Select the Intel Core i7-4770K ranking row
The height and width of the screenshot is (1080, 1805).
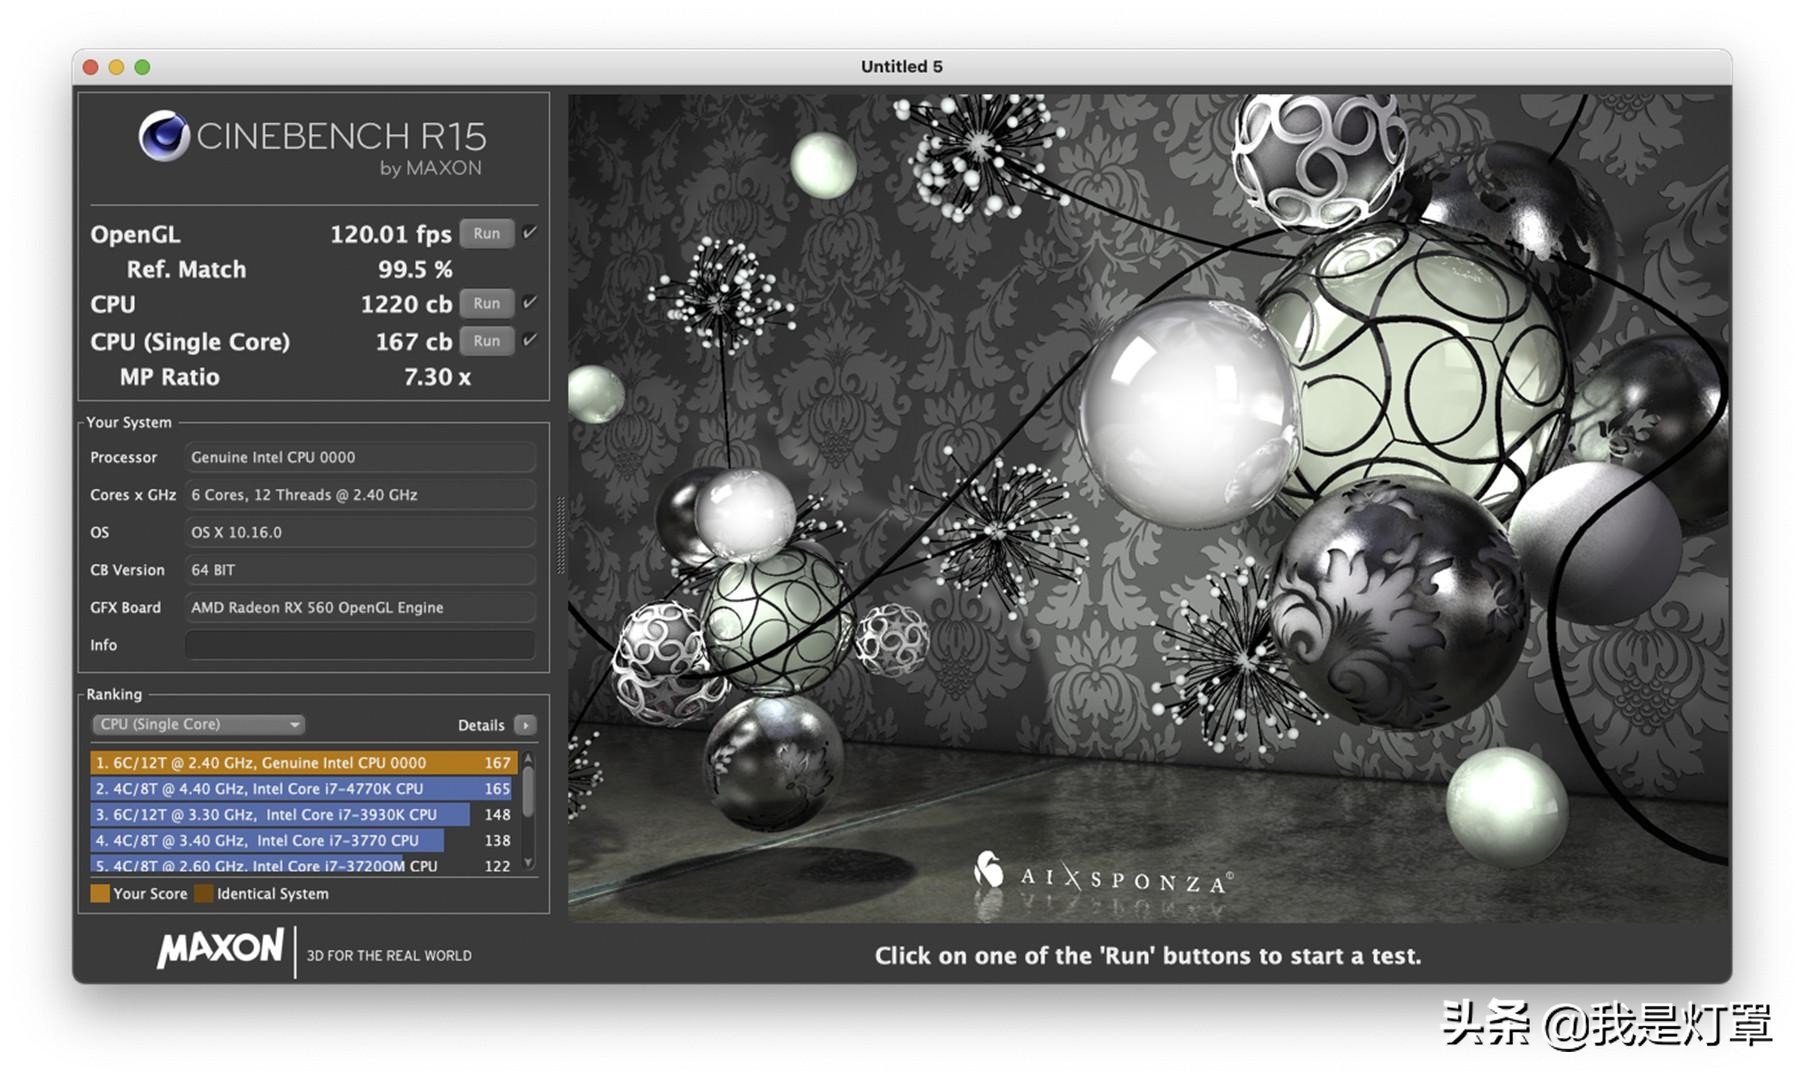304,788
